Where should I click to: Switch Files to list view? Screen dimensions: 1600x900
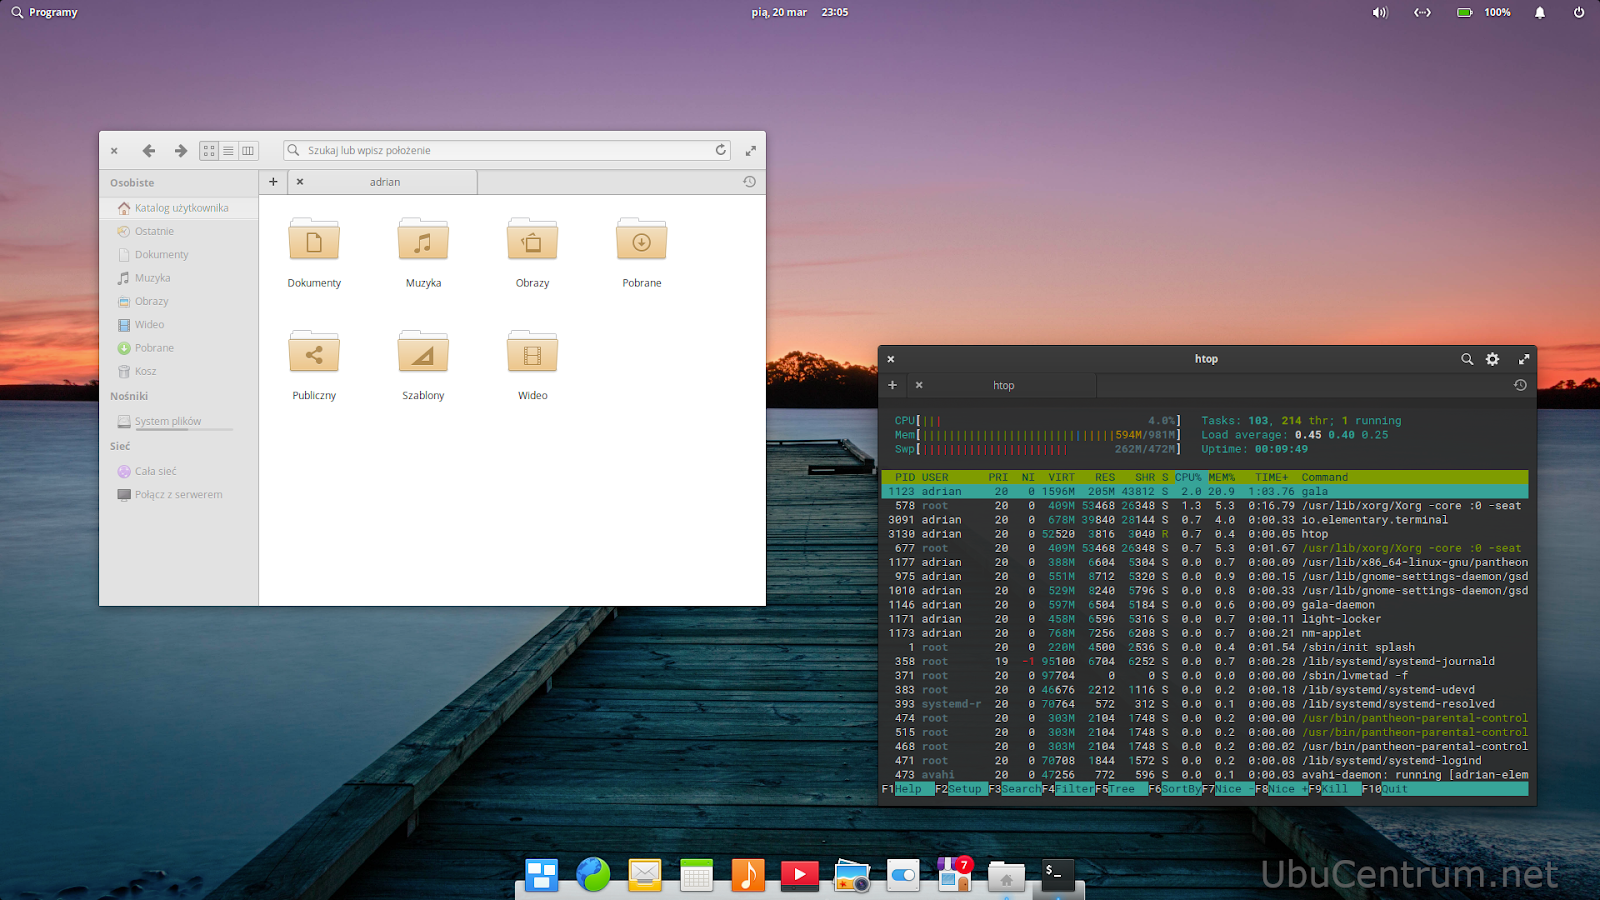228,151
